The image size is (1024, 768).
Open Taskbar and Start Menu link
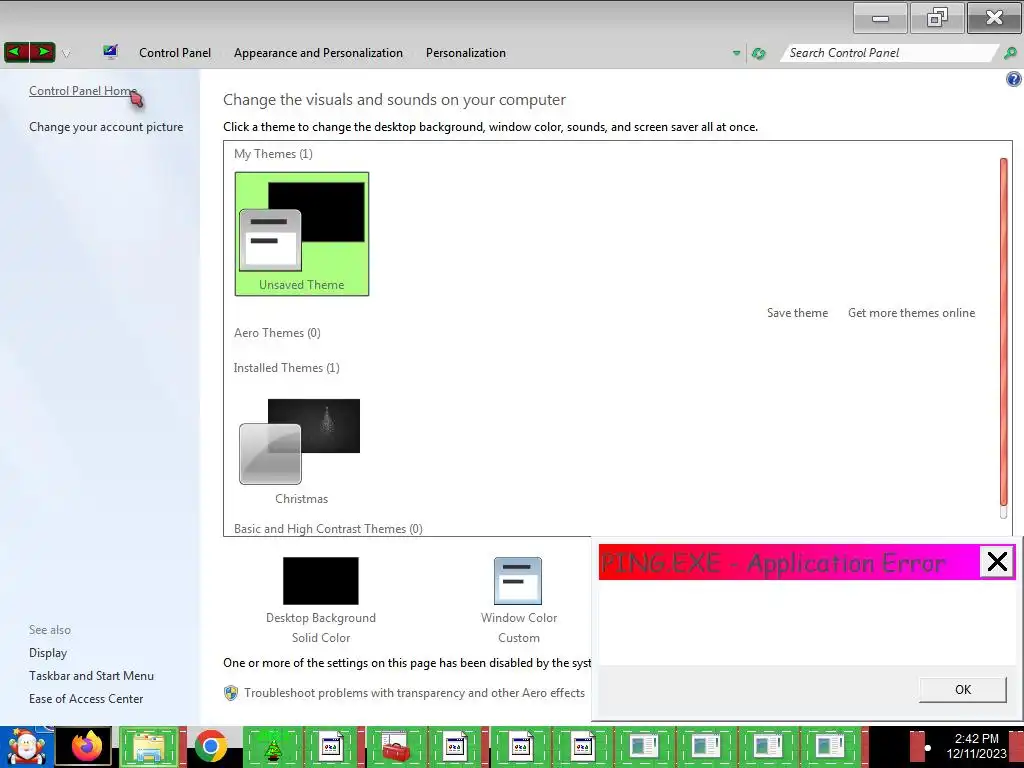91,676
